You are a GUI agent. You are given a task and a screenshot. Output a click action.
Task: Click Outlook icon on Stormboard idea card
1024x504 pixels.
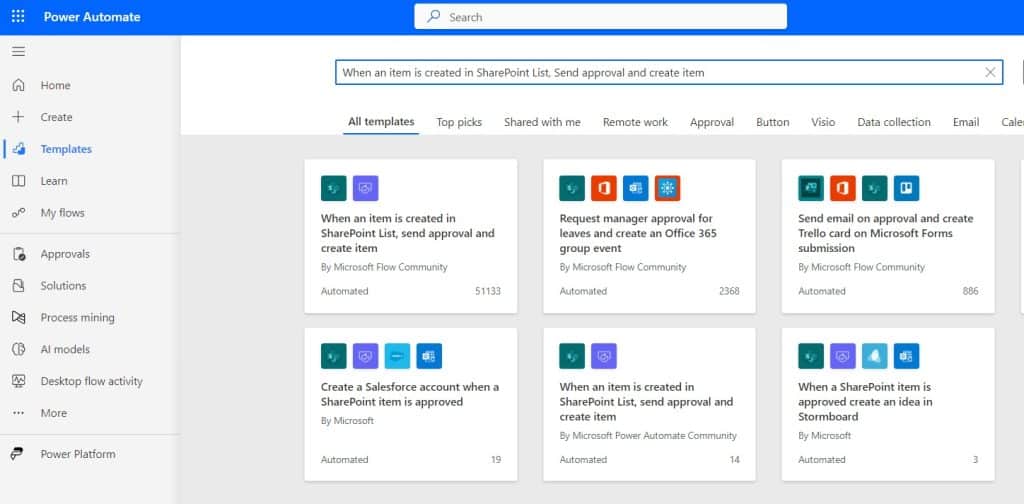(x=906, y=356)
